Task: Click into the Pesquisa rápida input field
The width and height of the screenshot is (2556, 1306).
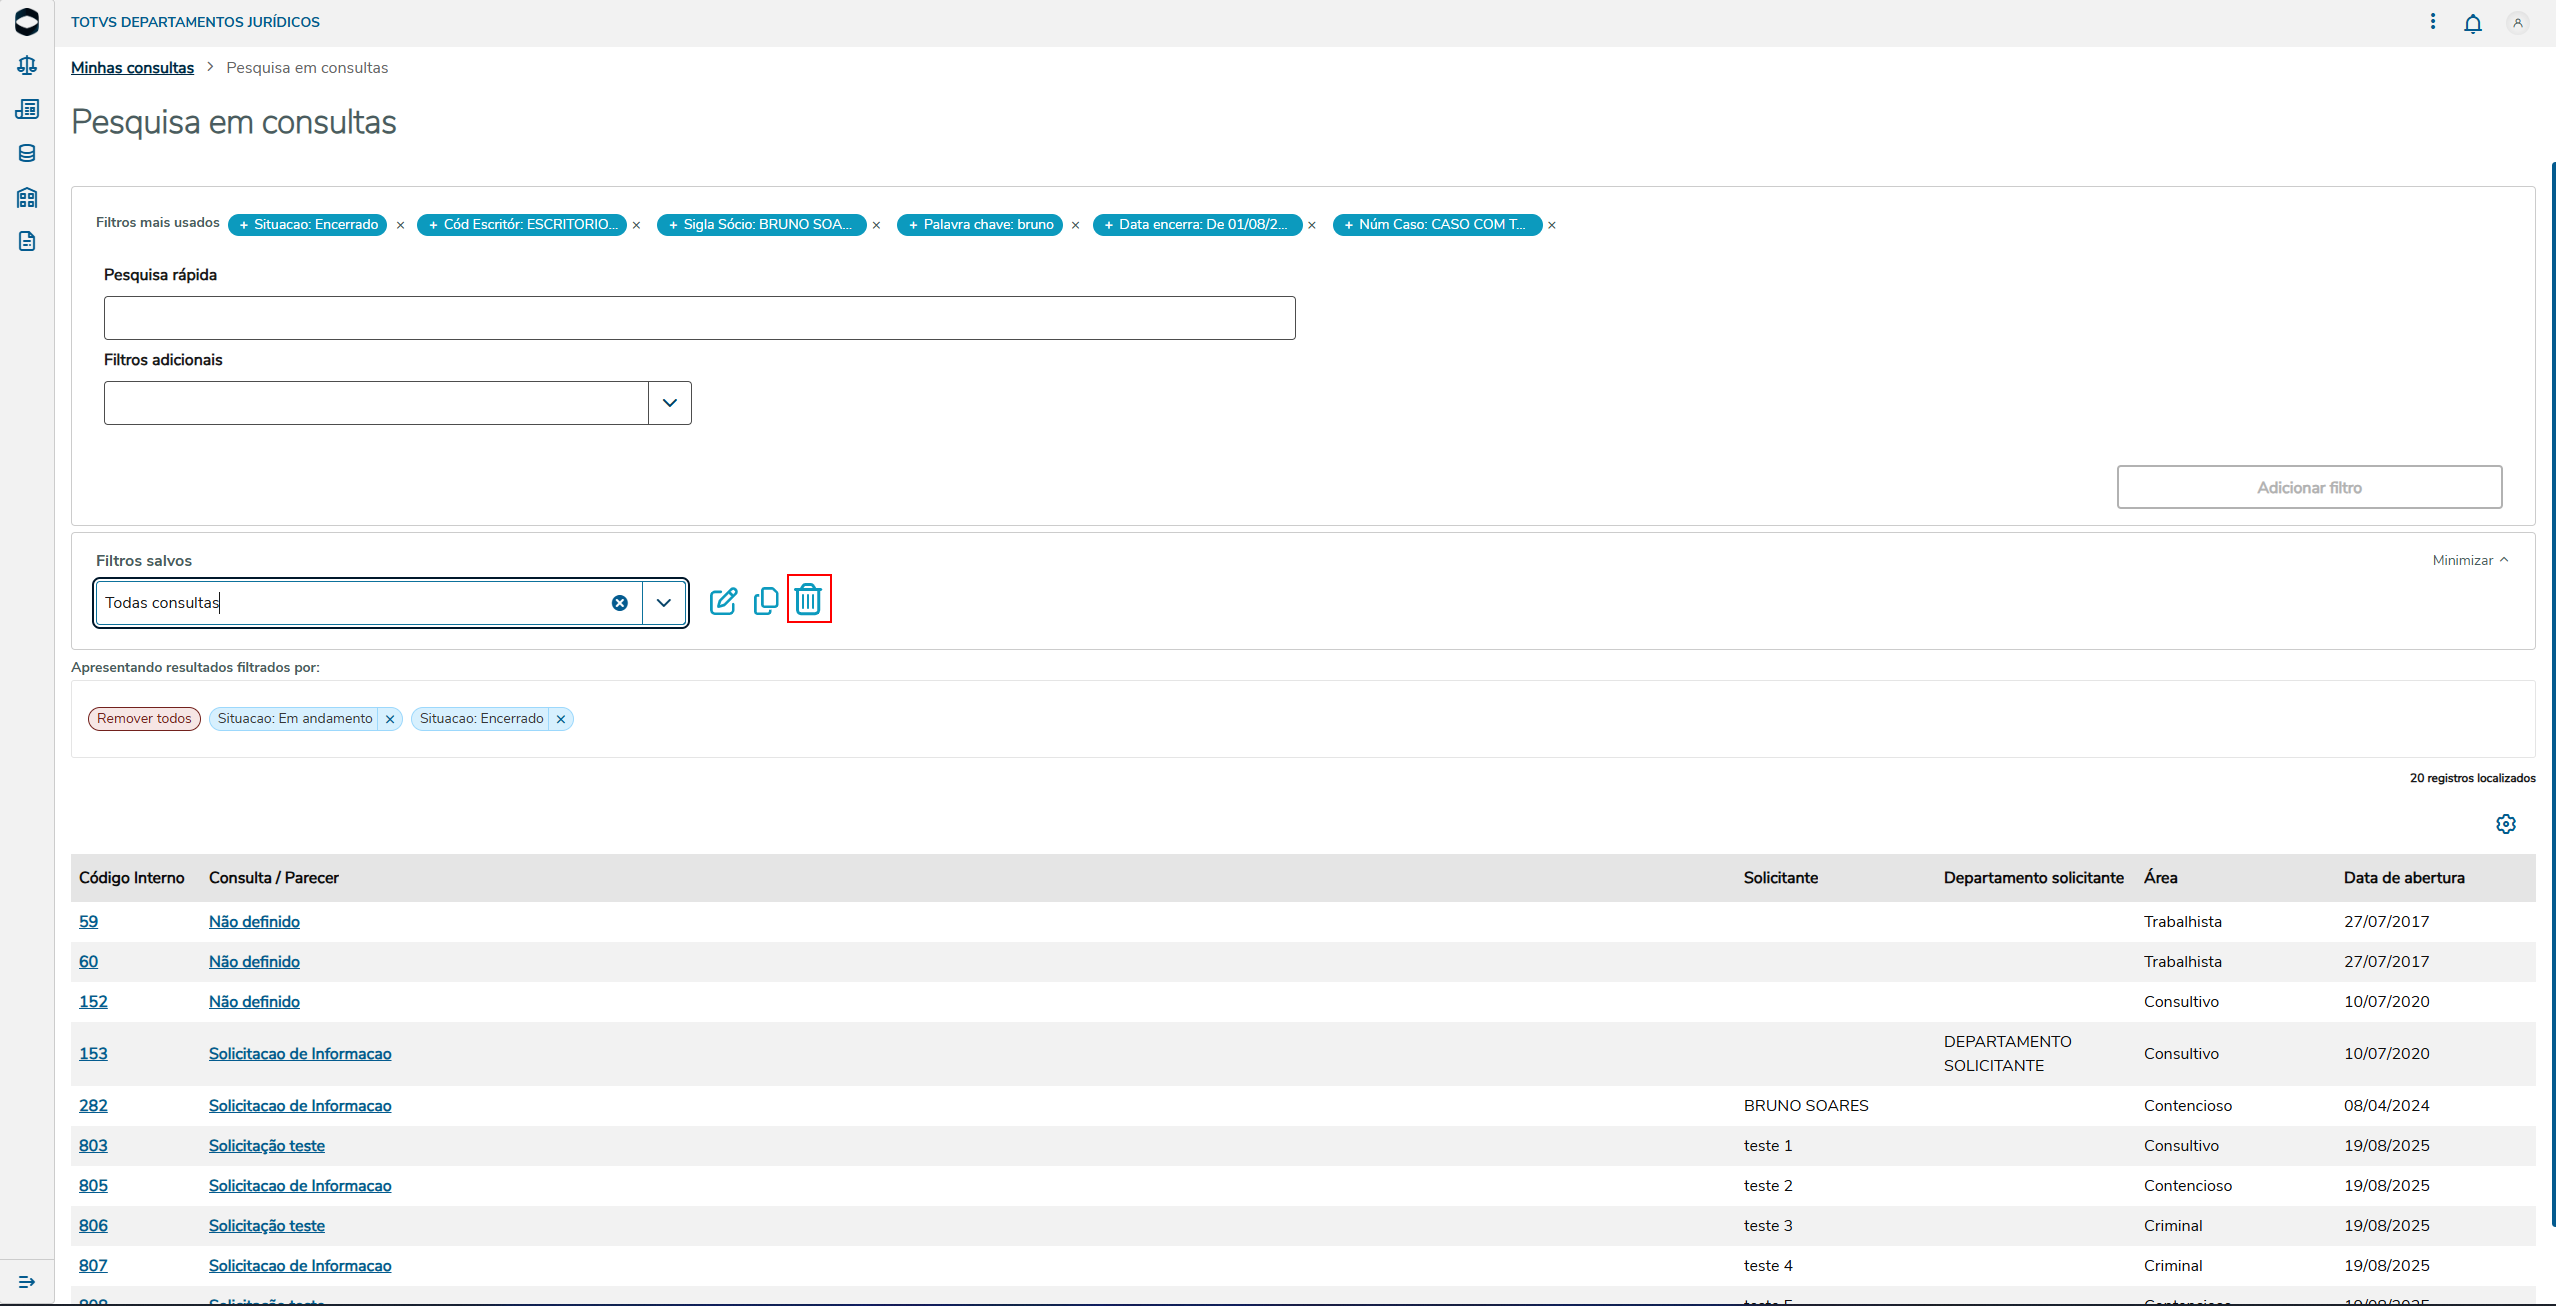Action: 699,318
